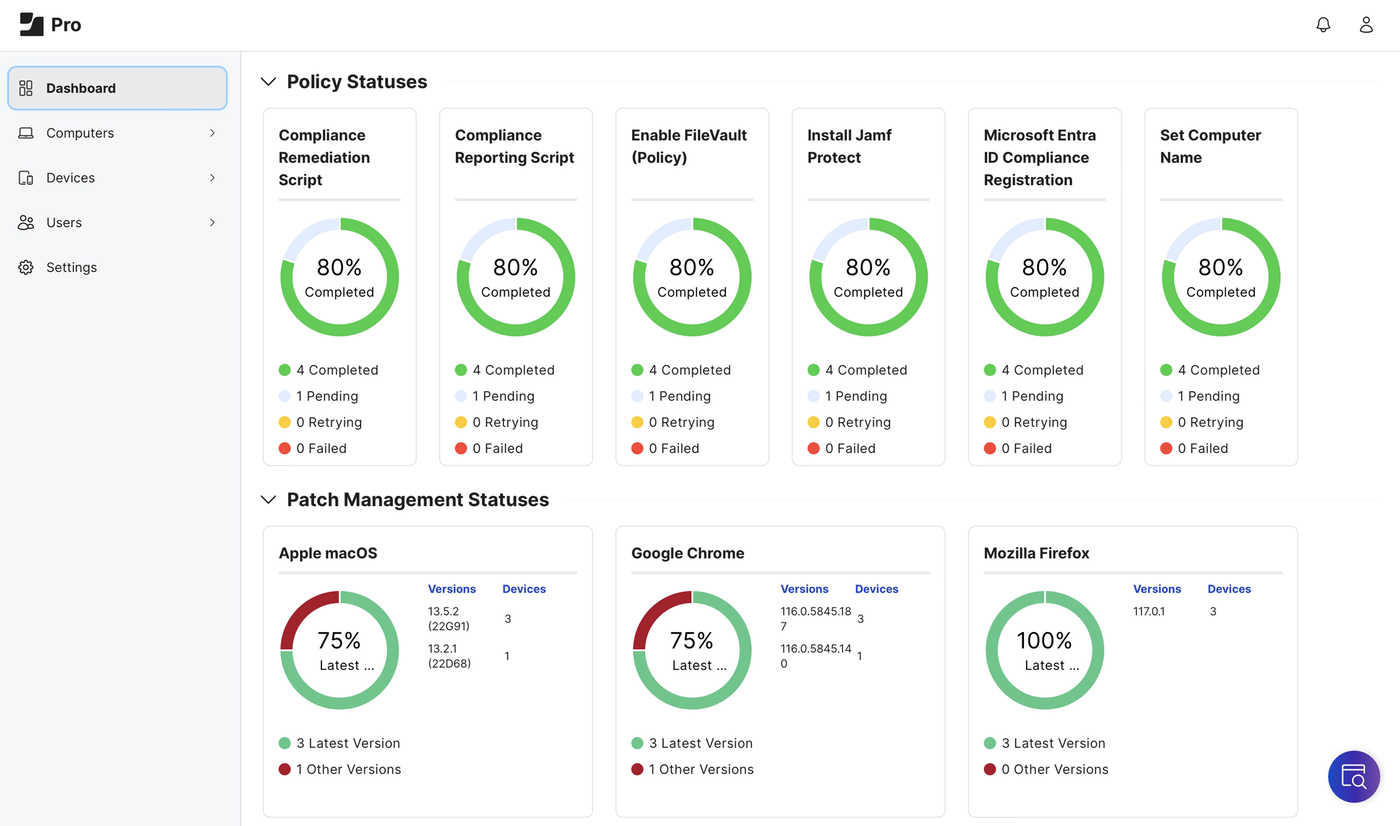This screenshot has width=1400, height=826.
Task: Open the notifications bell
Action: click(1323, 25)
